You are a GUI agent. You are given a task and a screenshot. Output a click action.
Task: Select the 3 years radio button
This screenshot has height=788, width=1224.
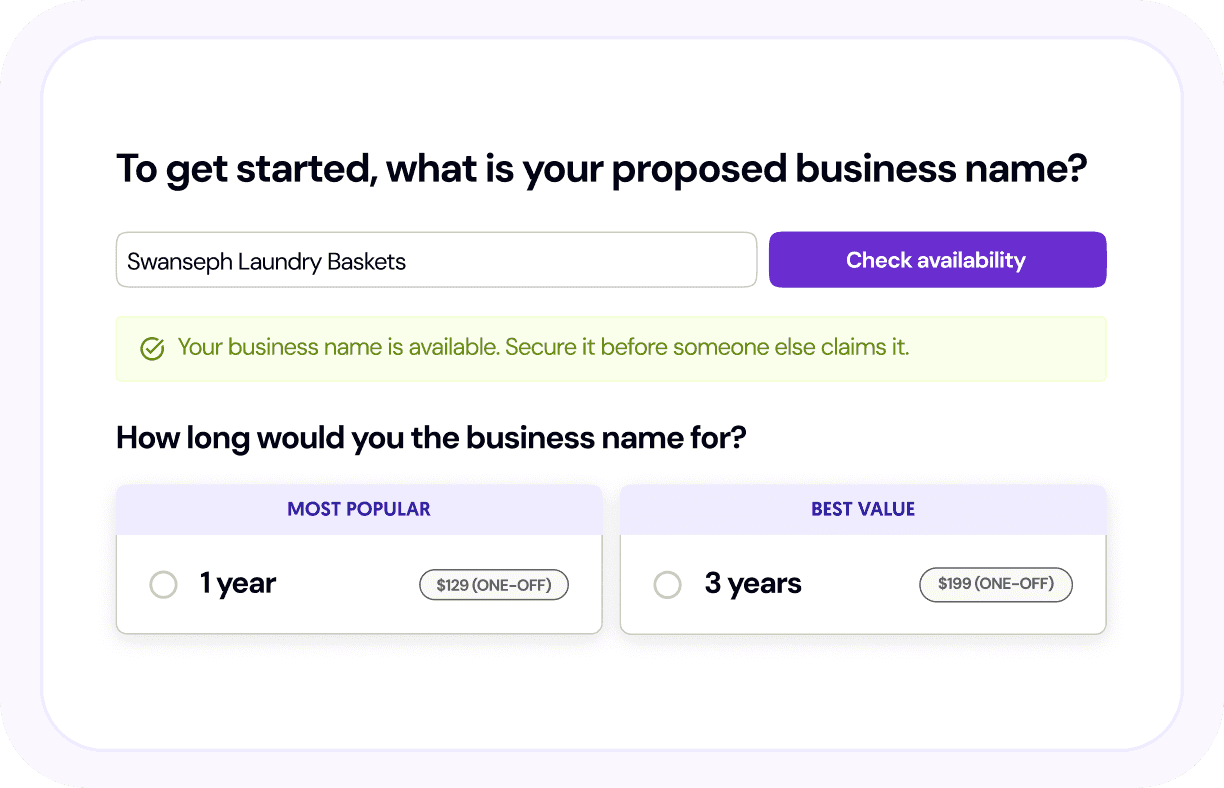point(667,585)
